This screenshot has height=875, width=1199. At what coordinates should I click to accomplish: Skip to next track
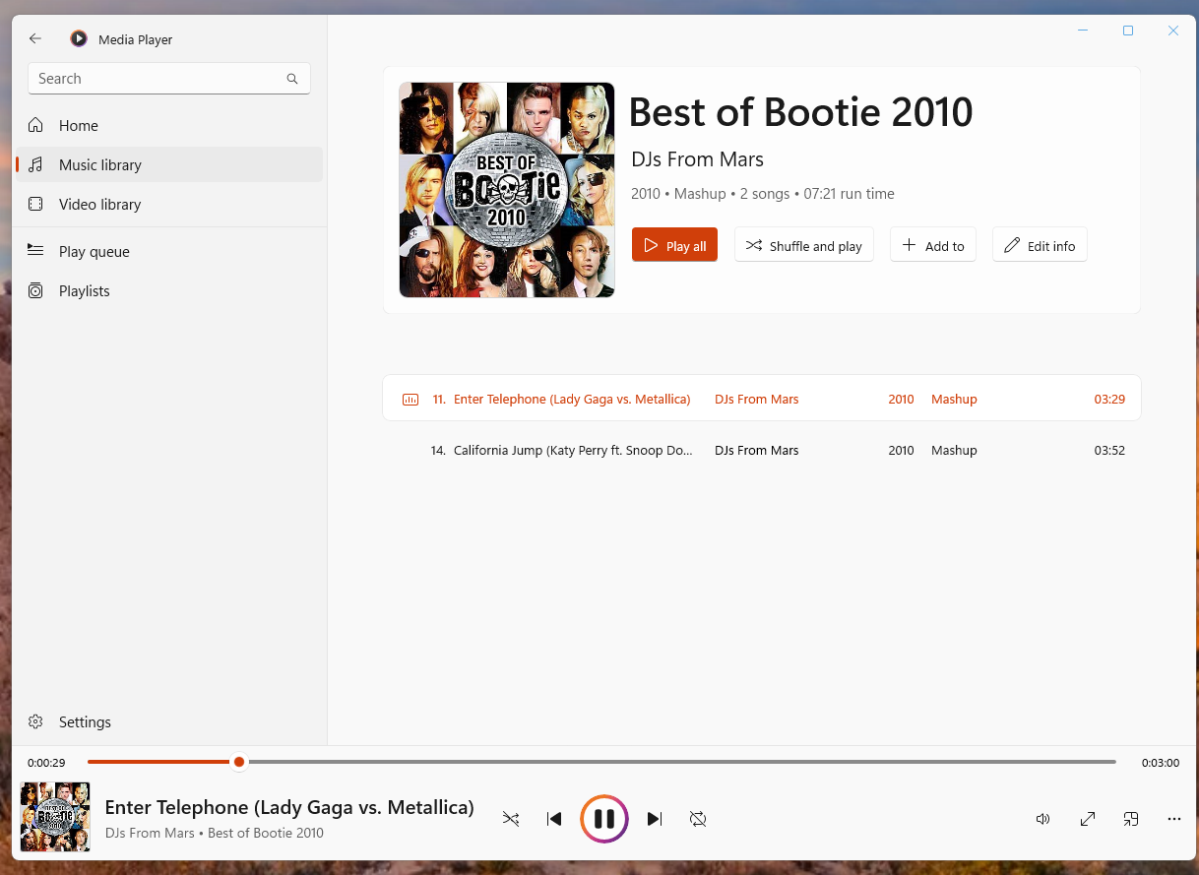[x=655, y=818]
